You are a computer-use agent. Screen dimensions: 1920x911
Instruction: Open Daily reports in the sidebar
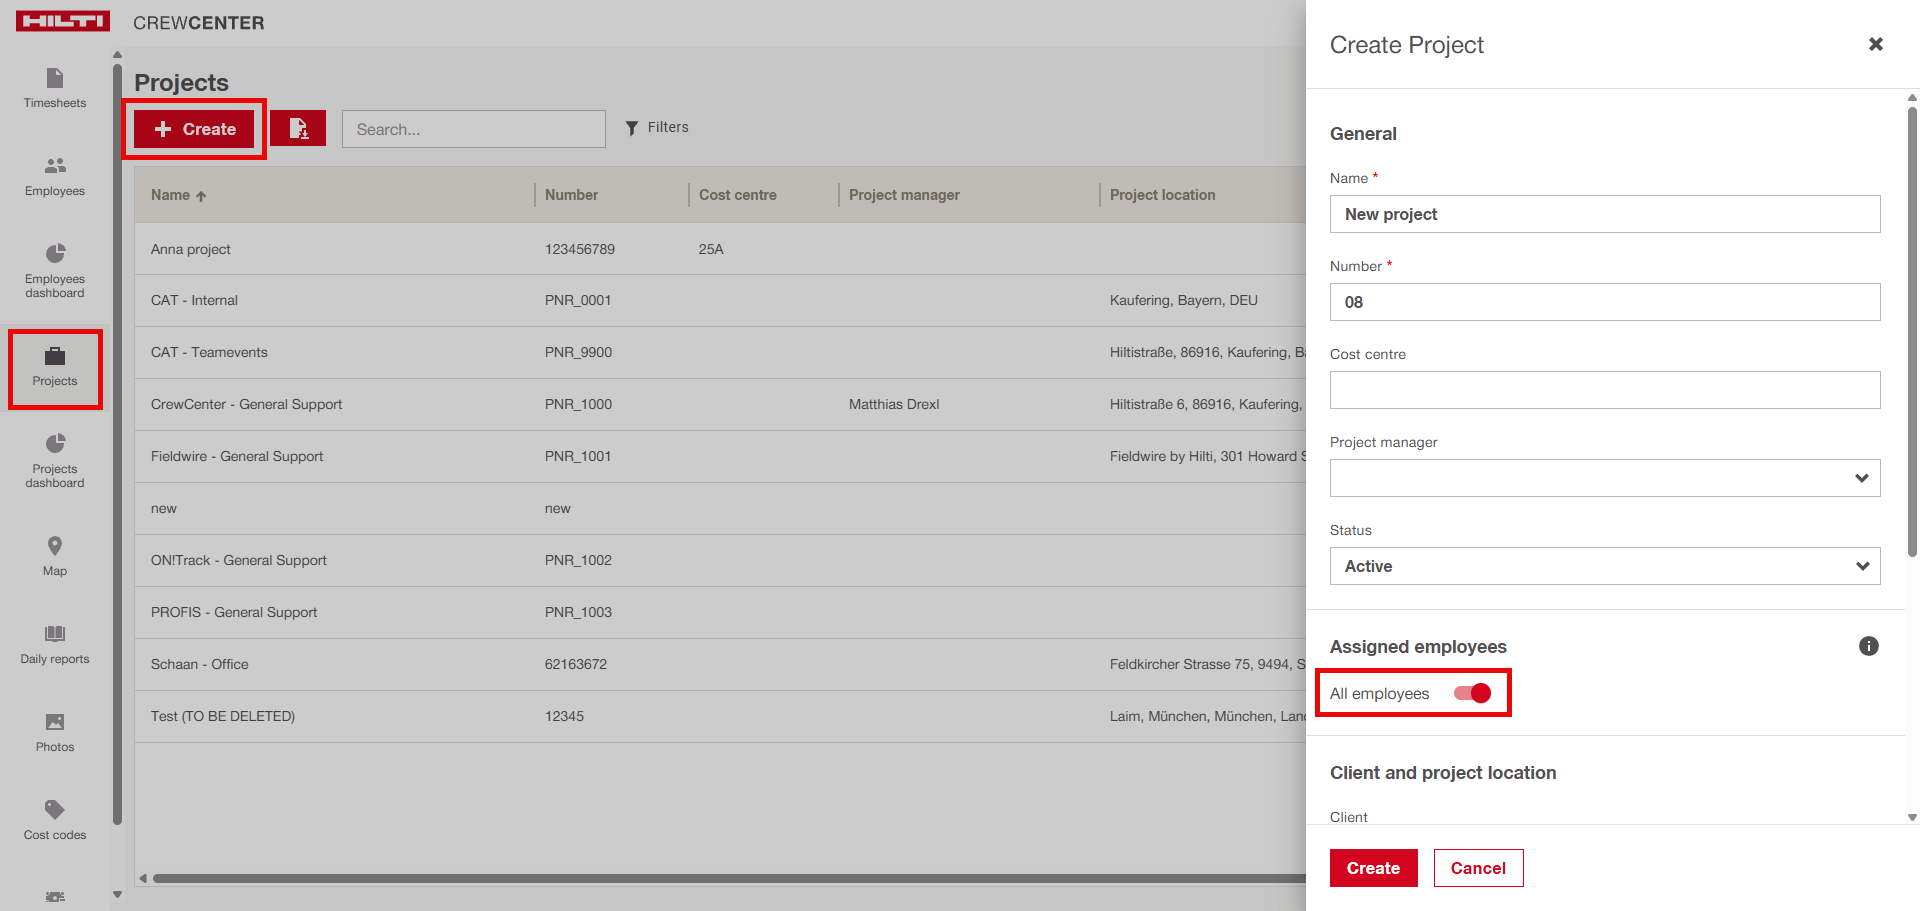[55, 644]
